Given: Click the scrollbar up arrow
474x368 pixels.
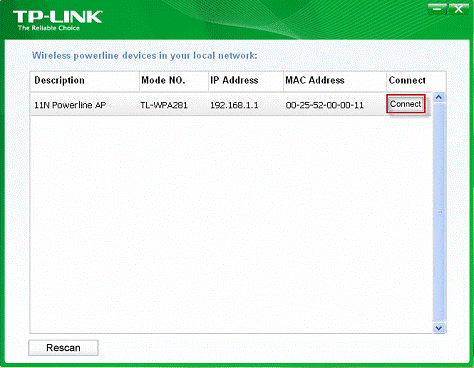Looking at the screenshot, I should pyautogui.click(x=439, y=97).
